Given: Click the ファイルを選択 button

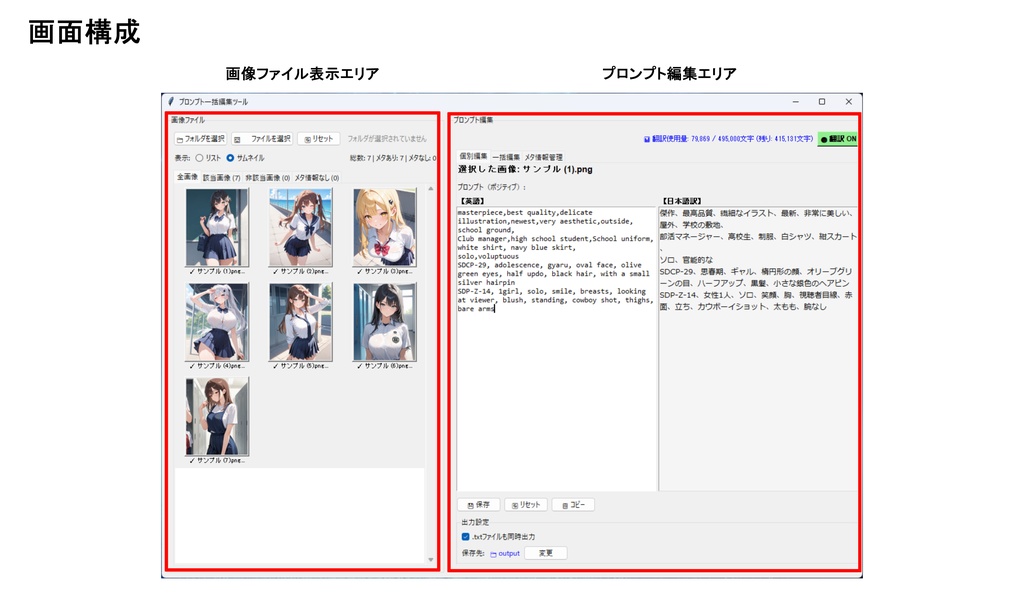Looking at the screenshot, I should pos(262,139).
